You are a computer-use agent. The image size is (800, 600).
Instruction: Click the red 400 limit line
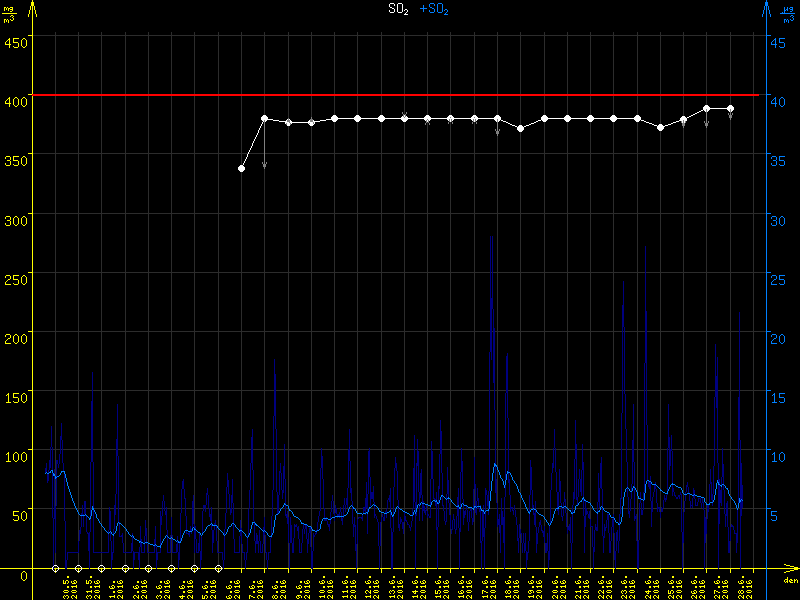[x=400, y=95]
